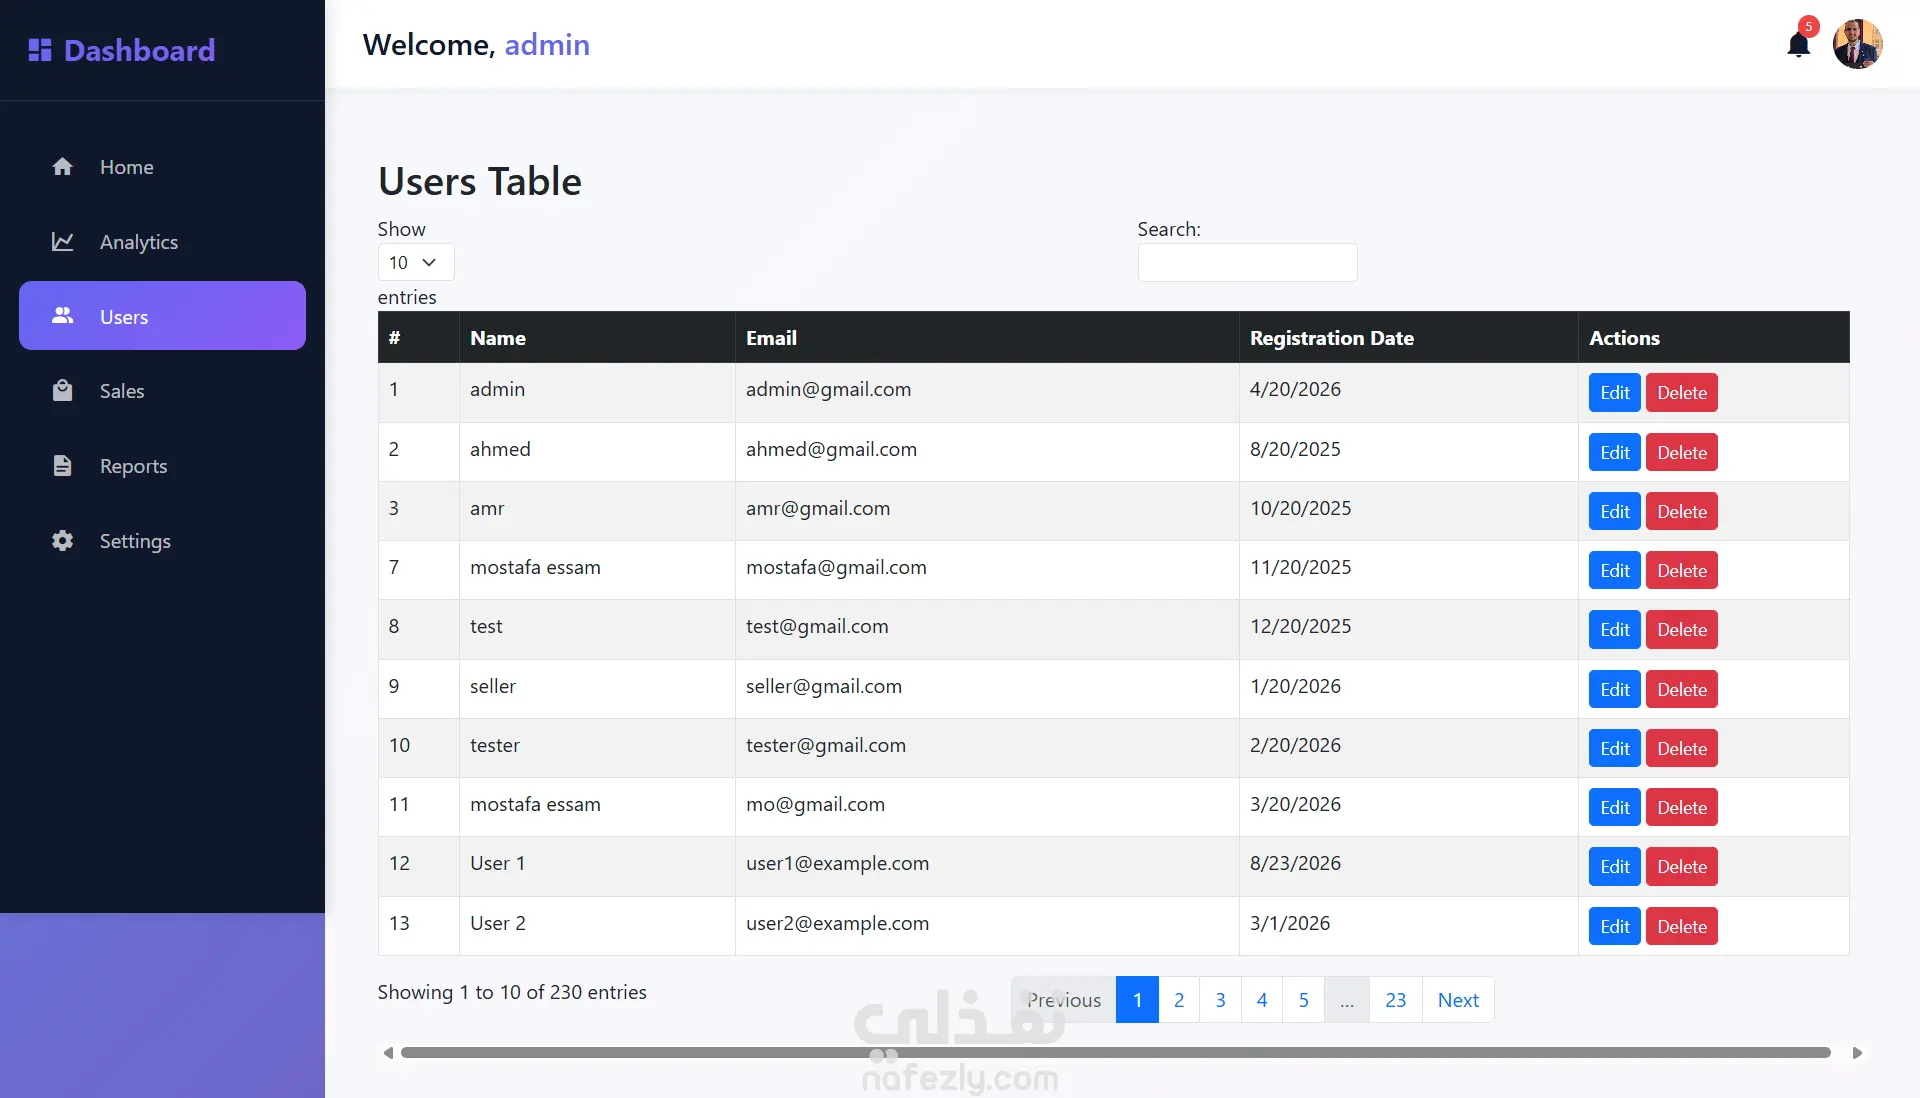Go to pagination page 4
The width and height of the screenshot is (1920, 1098).
(x=1262, y=1000)
